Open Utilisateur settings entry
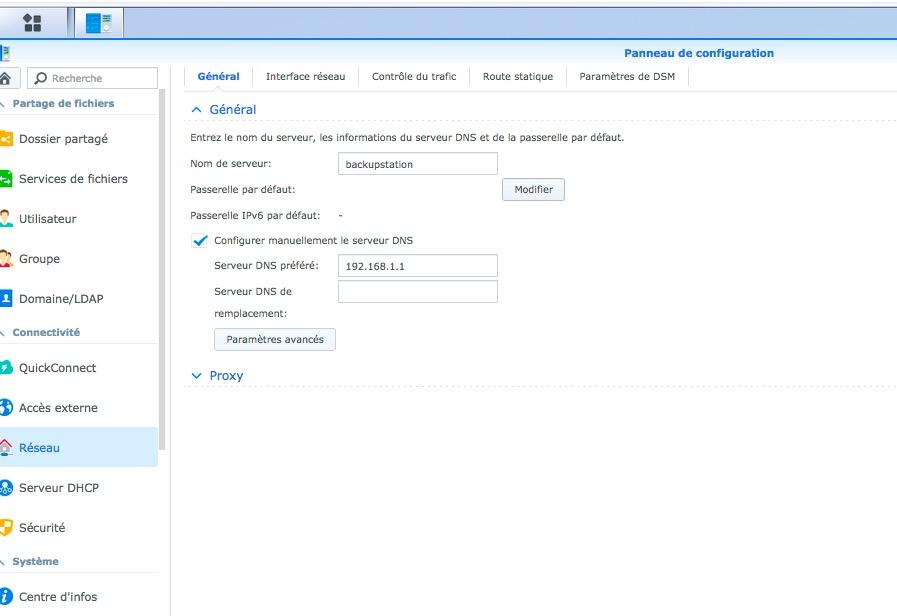 pyautogui.click(x=79, y=218)
